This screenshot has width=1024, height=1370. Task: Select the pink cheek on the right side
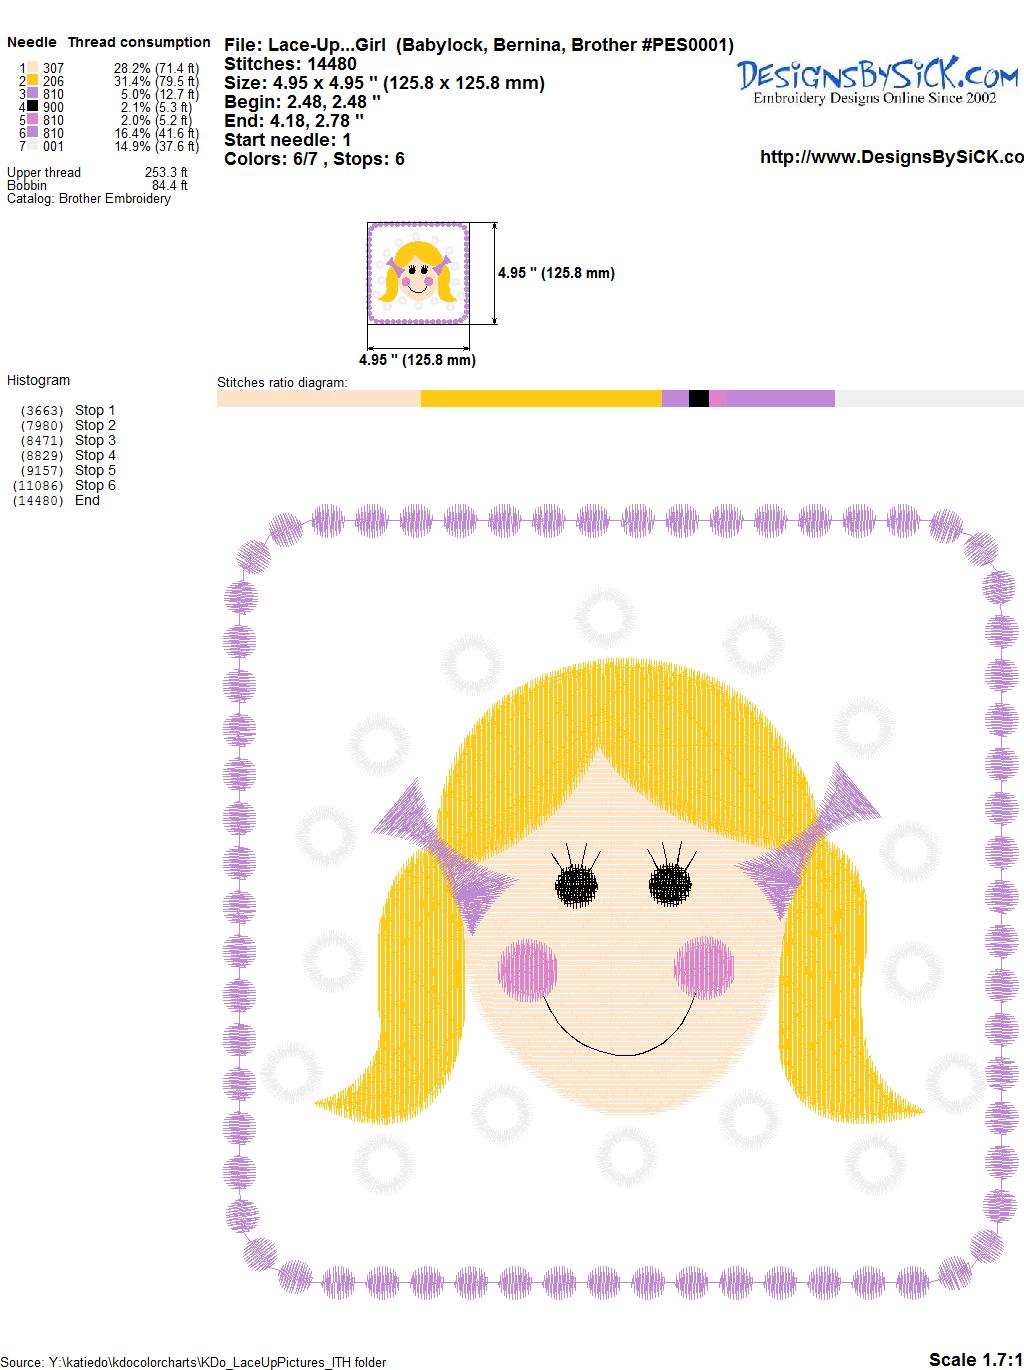(x=711, y=966)
